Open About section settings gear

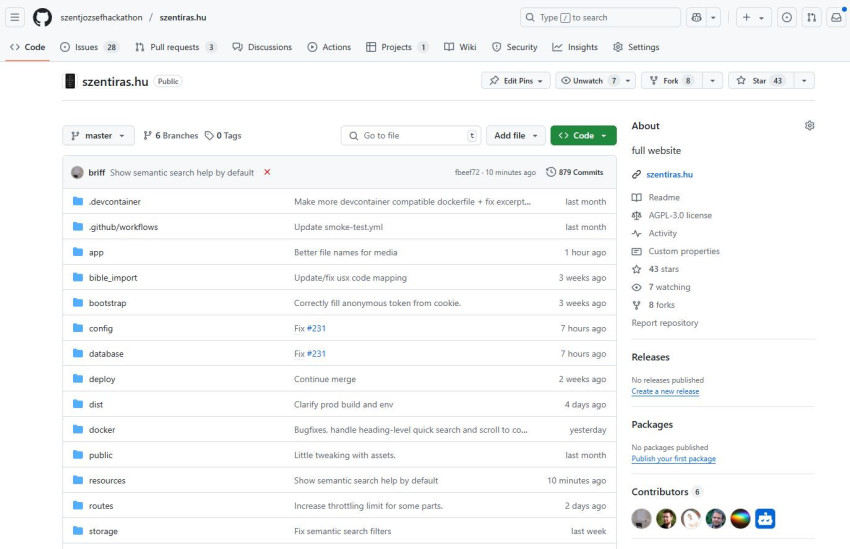(x=809, y=125)
